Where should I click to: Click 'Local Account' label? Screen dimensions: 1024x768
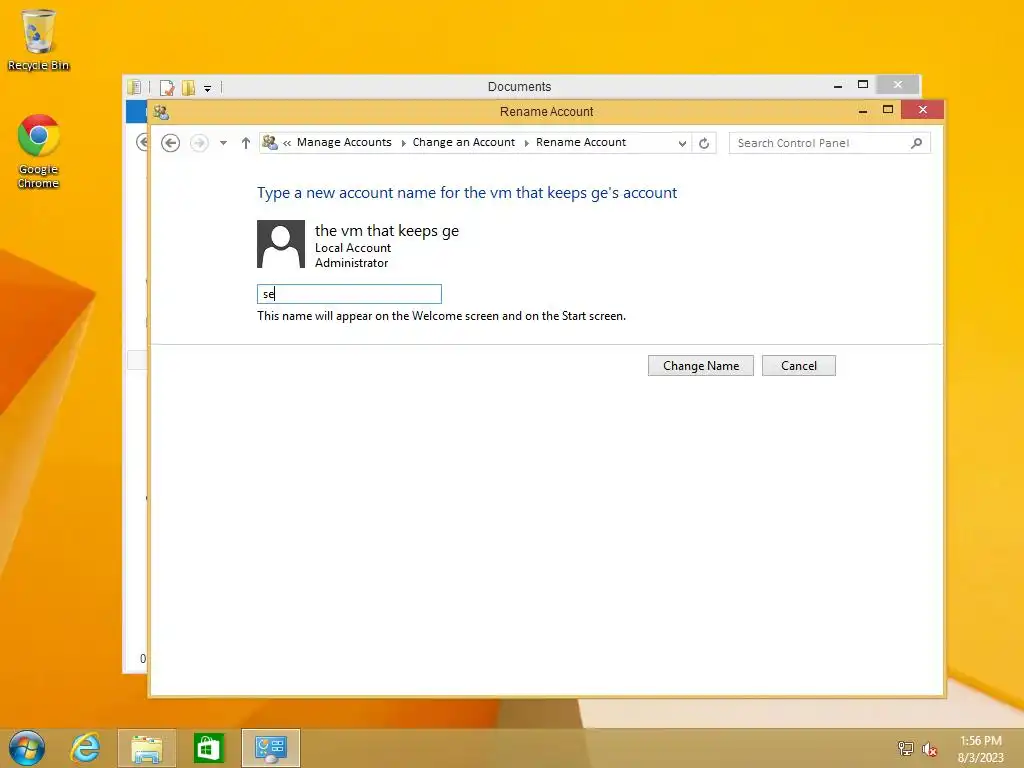(x=353, y=248)
